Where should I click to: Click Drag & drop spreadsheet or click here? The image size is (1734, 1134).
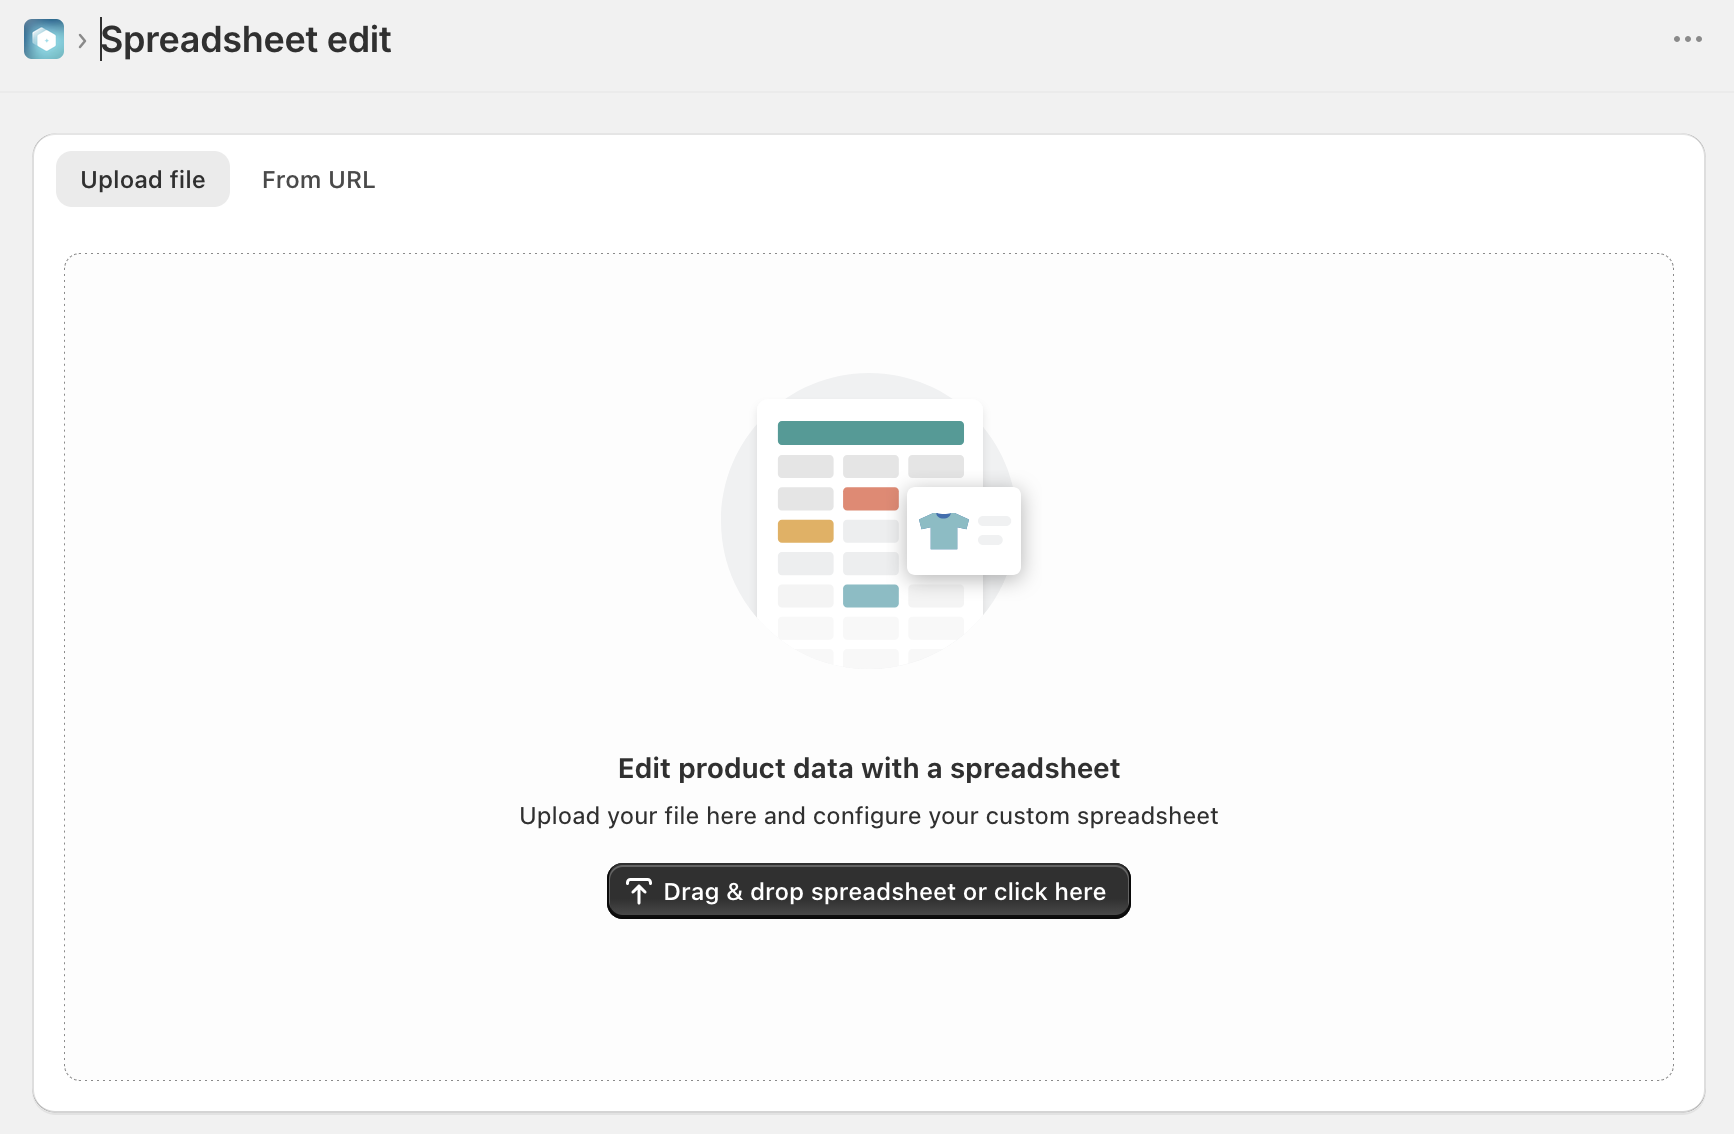click(869, 891)
